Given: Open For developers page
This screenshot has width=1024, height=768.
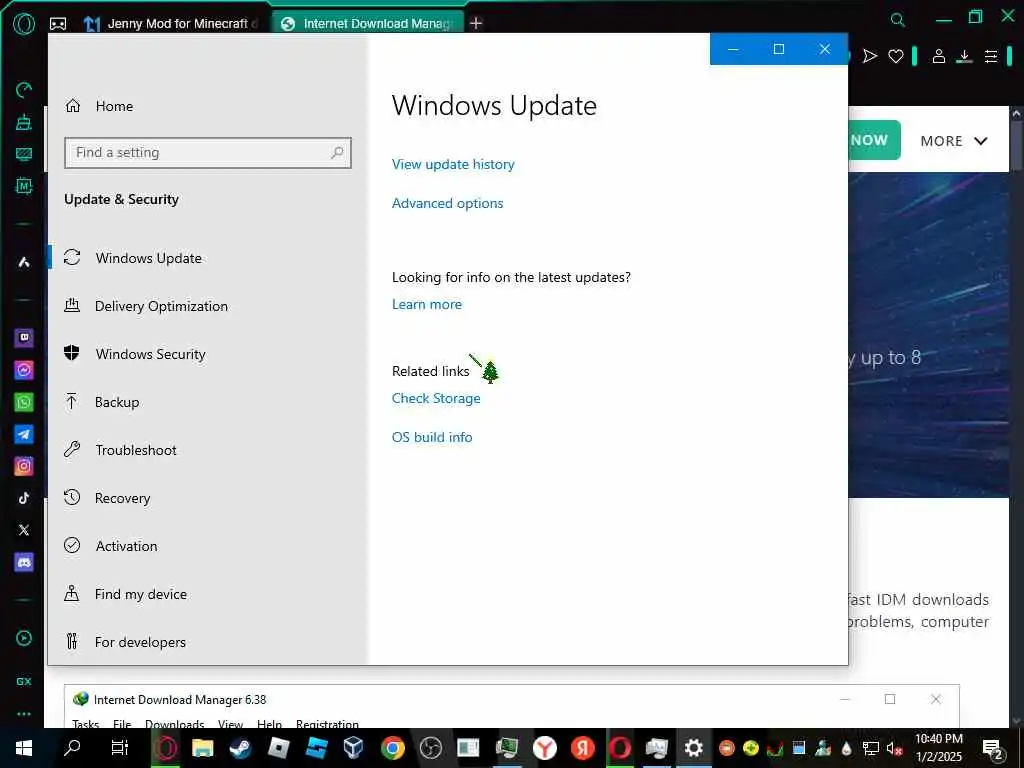Looking at the screenshot, I should (x=208, y=642).
